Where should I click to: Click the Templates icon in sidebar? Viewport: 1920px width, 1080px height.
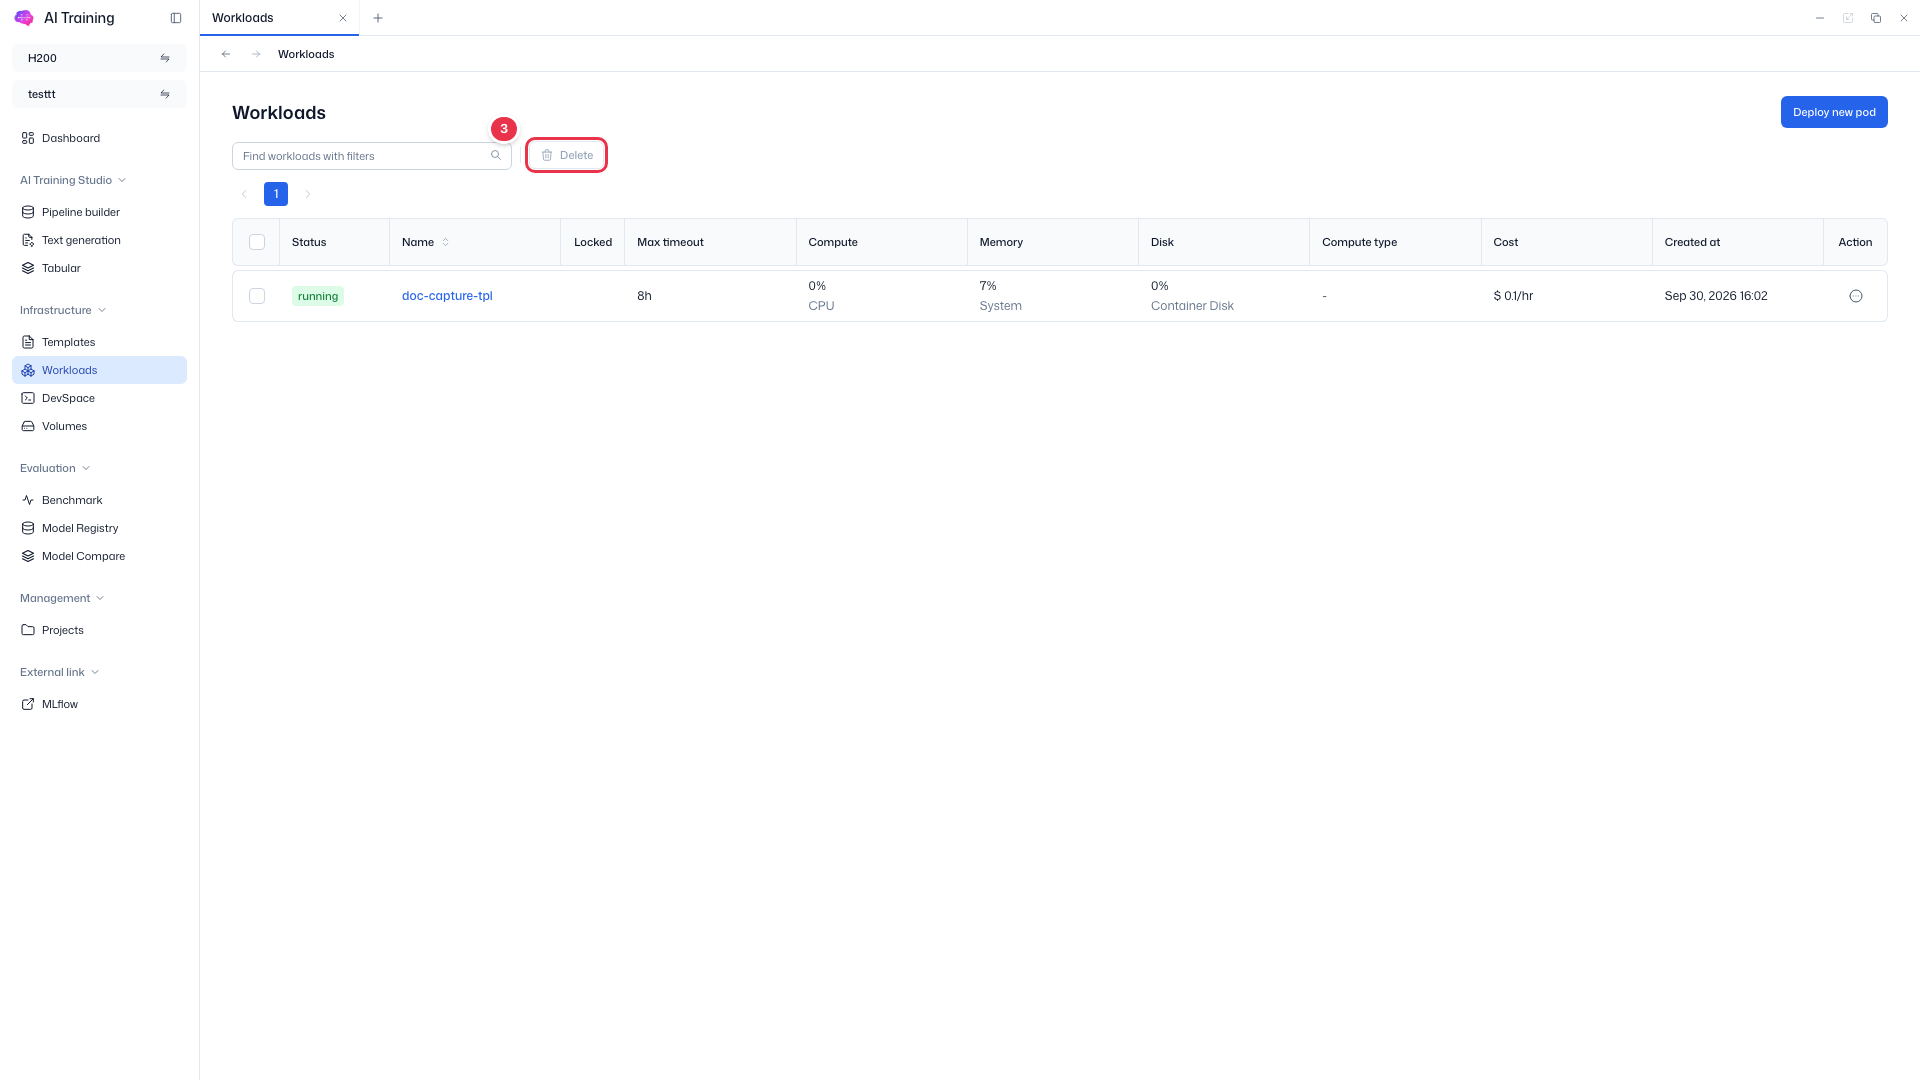point(28,342)
